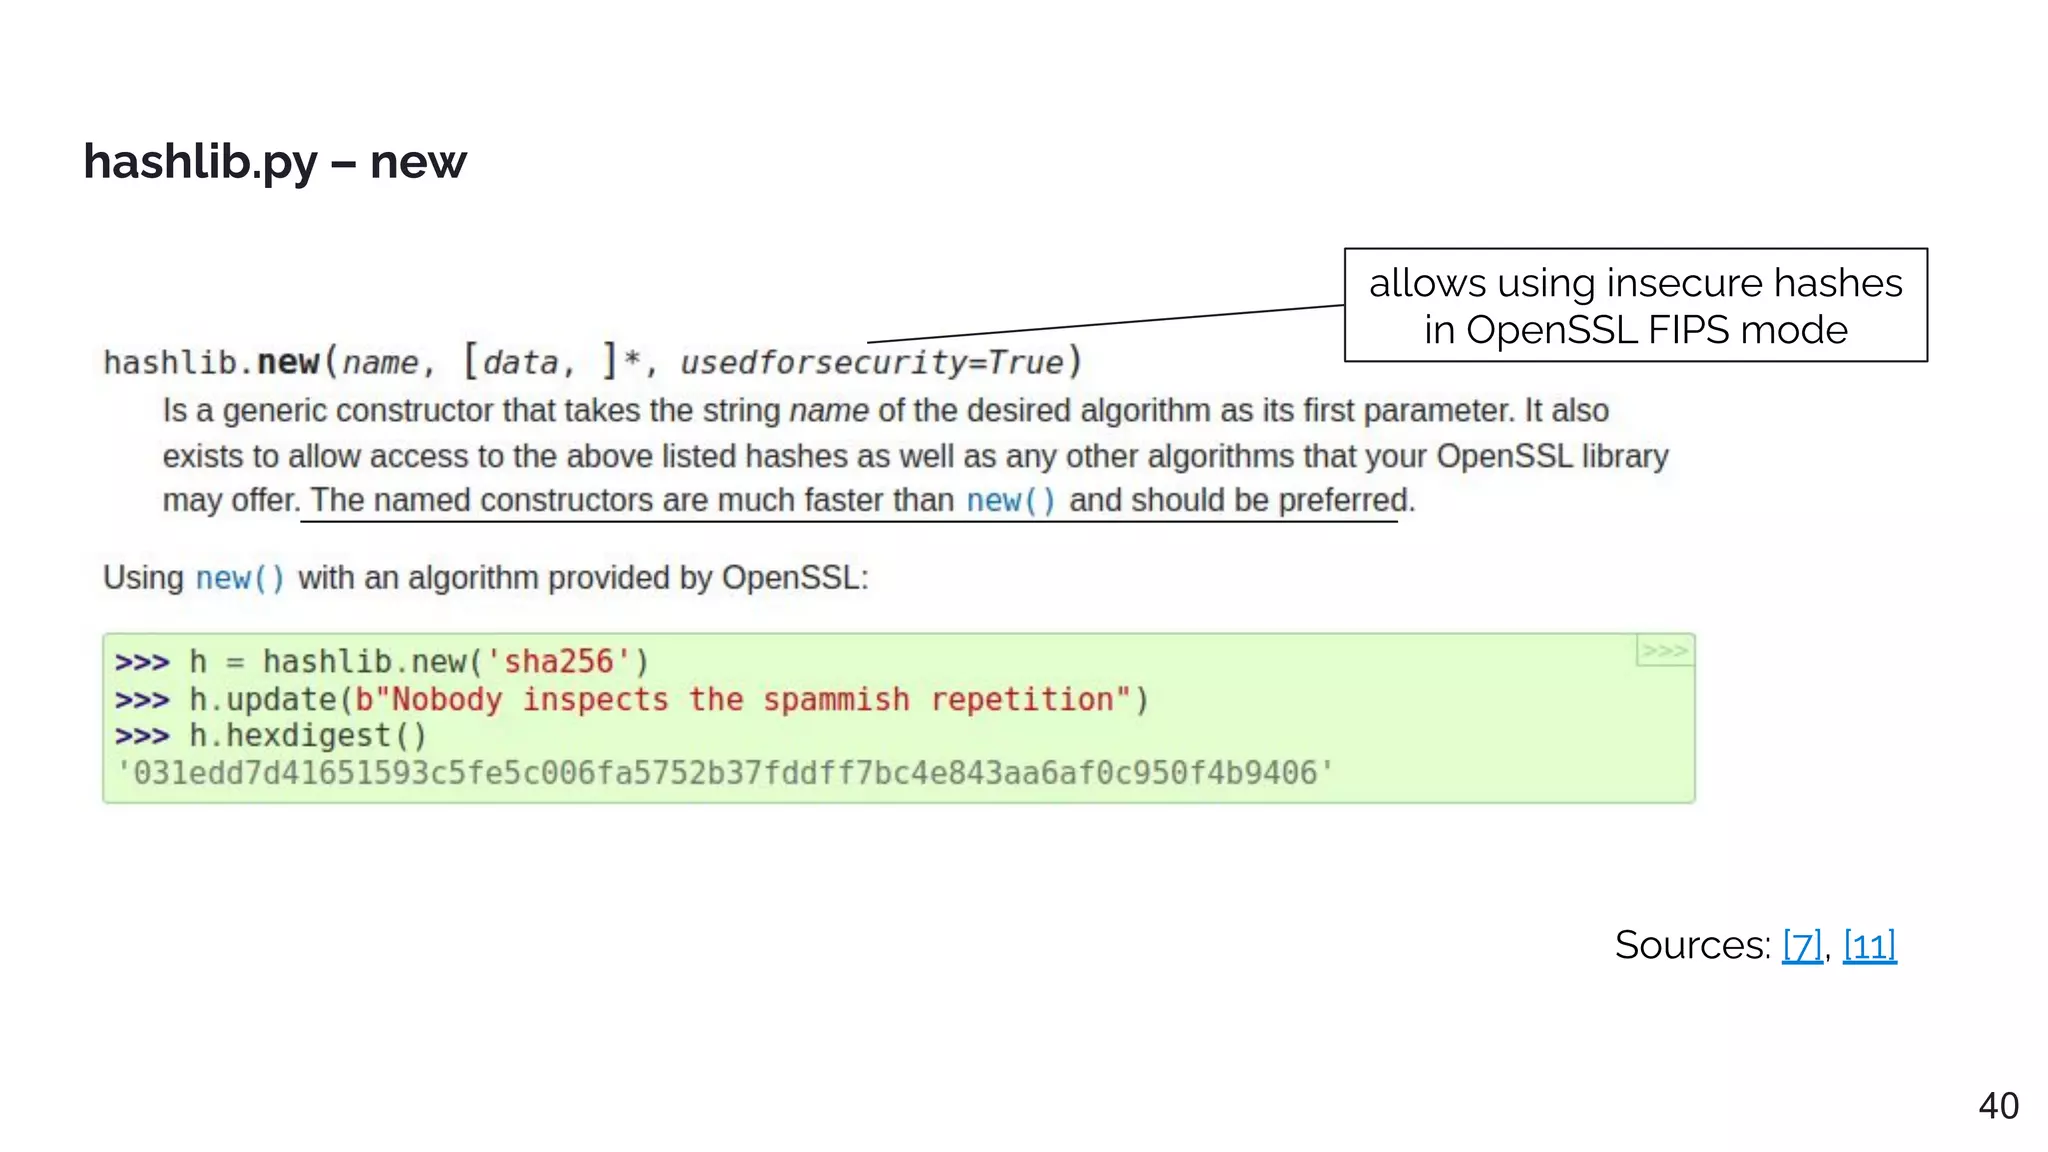Click the h.hexdigest() code line
This screenshot has width=2048, height=1152.
coord(308,736)
